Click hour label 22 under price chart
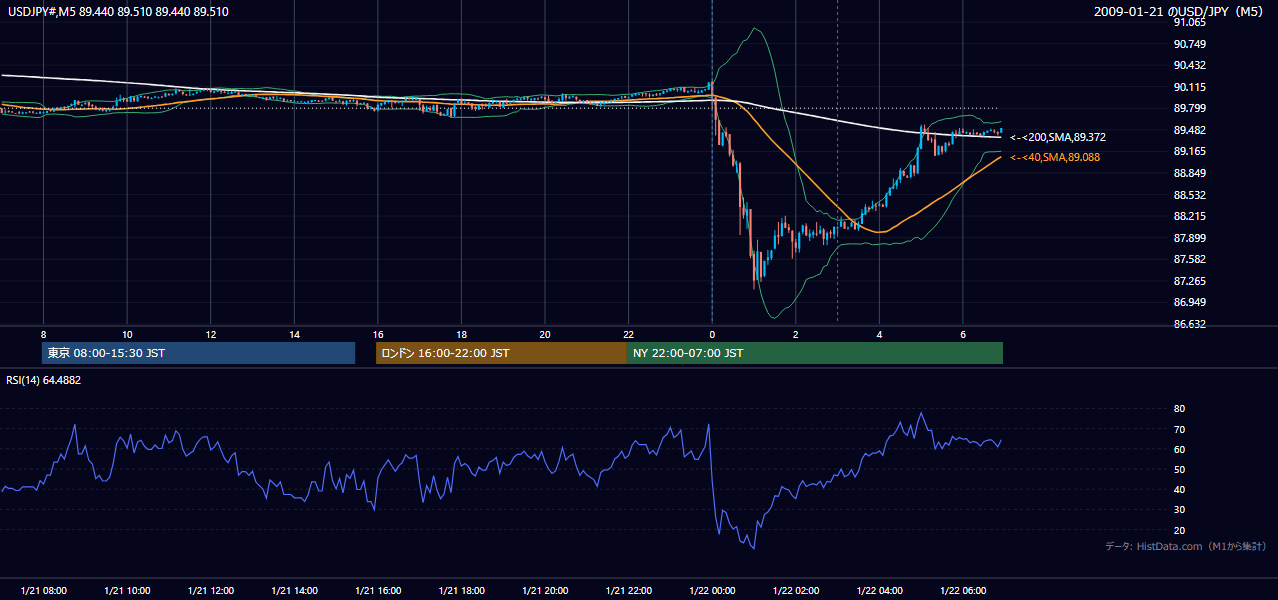The image size is (1278, 600). click(628, 334)
